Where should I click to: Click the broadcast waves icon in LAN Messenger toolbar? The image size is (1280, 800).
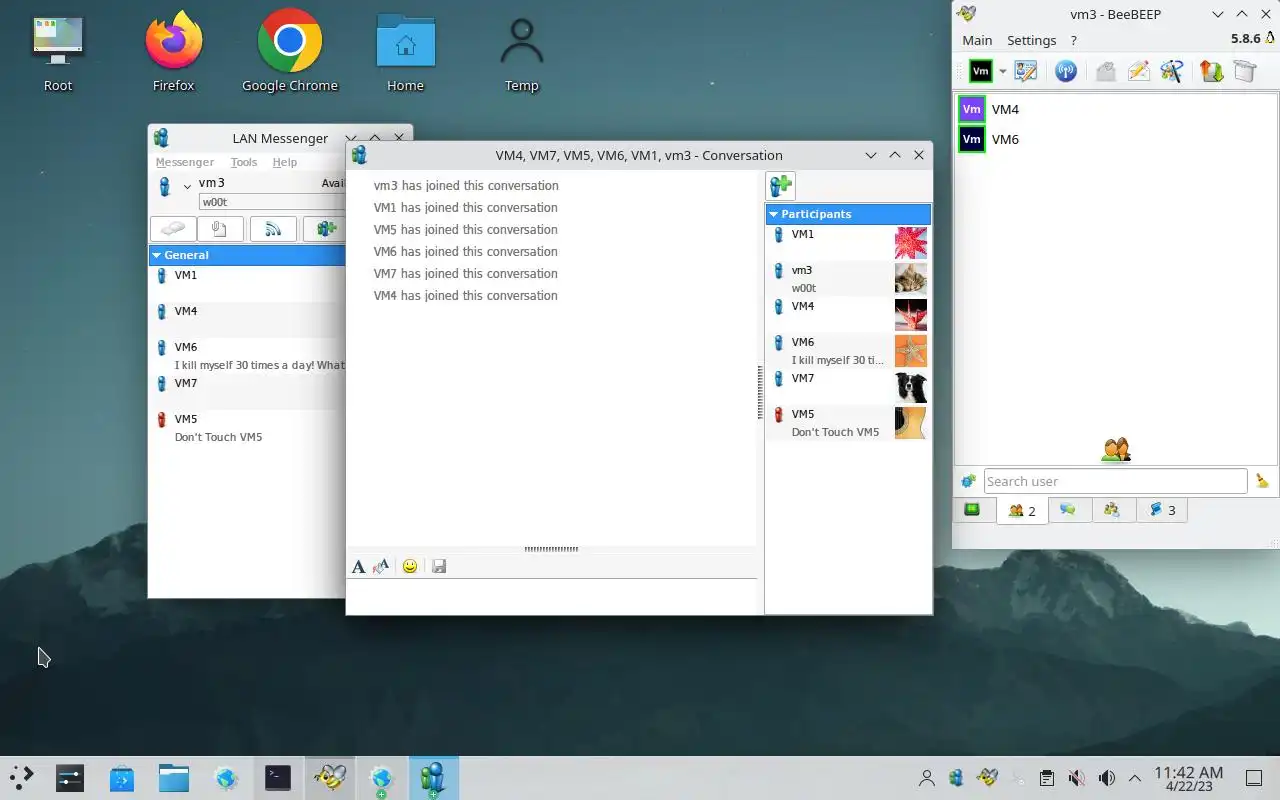[273, 229]
